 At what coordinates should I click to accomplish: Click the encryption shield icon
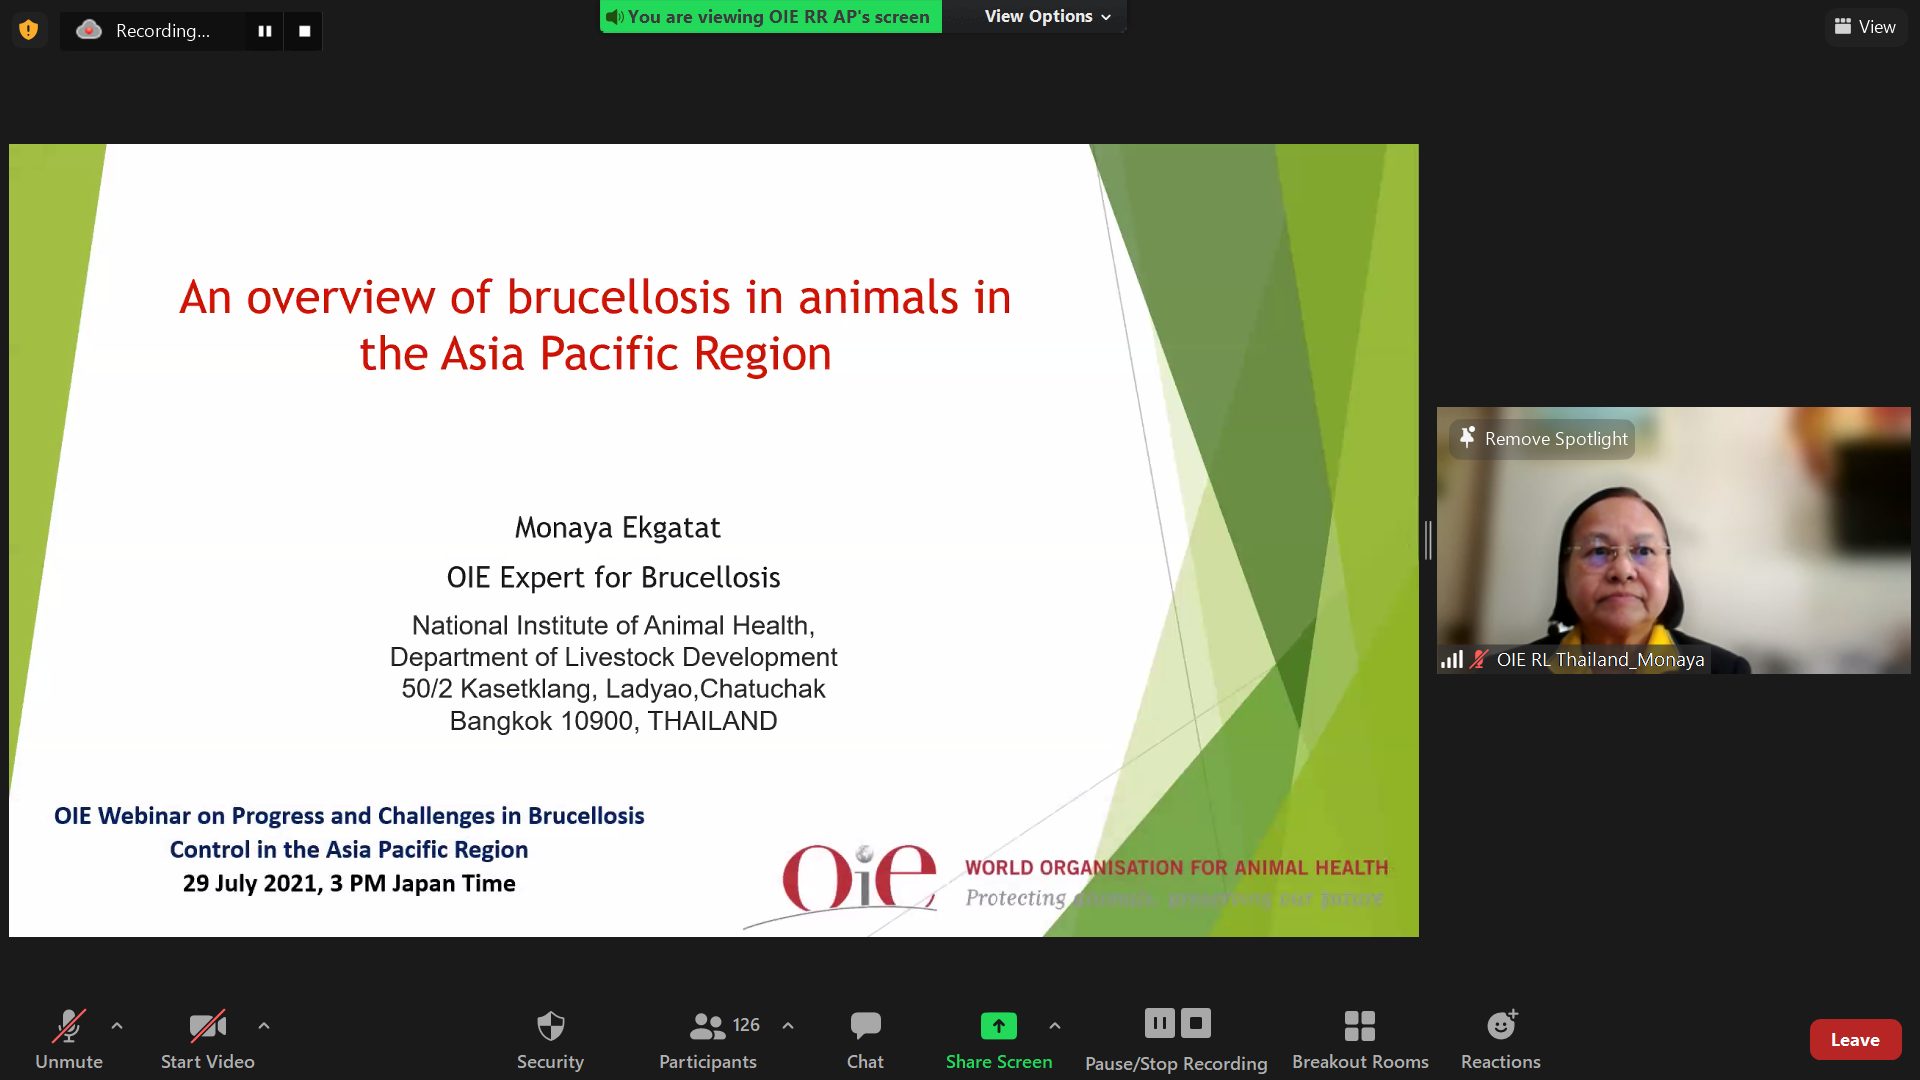29,30
